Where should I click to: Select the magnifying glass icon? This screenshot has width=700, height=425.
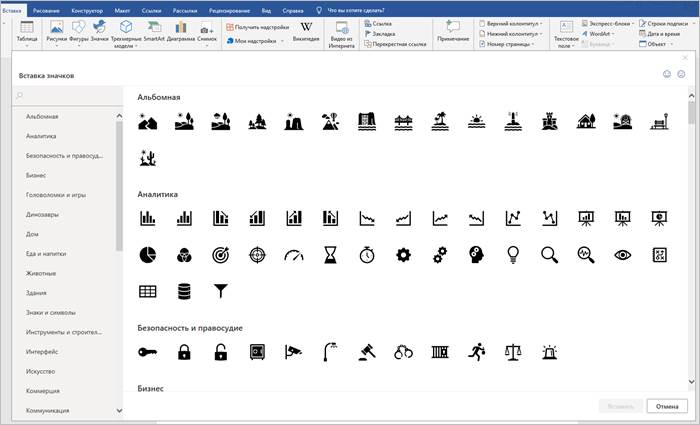tap(548, 255)
